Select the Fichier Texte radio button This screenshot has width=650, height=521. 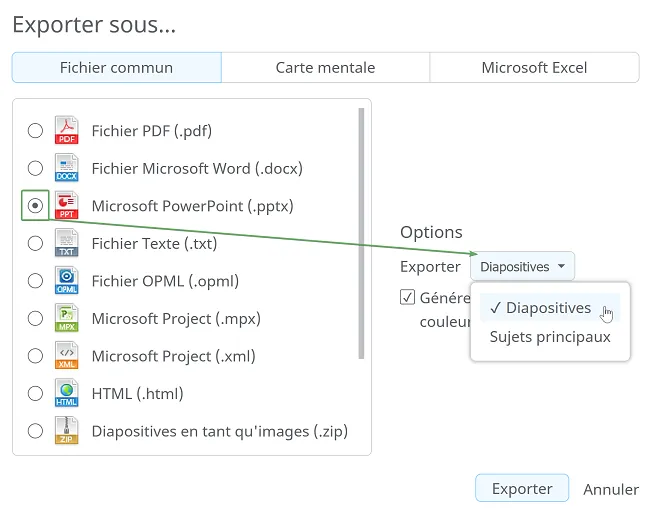coord(35,243)
